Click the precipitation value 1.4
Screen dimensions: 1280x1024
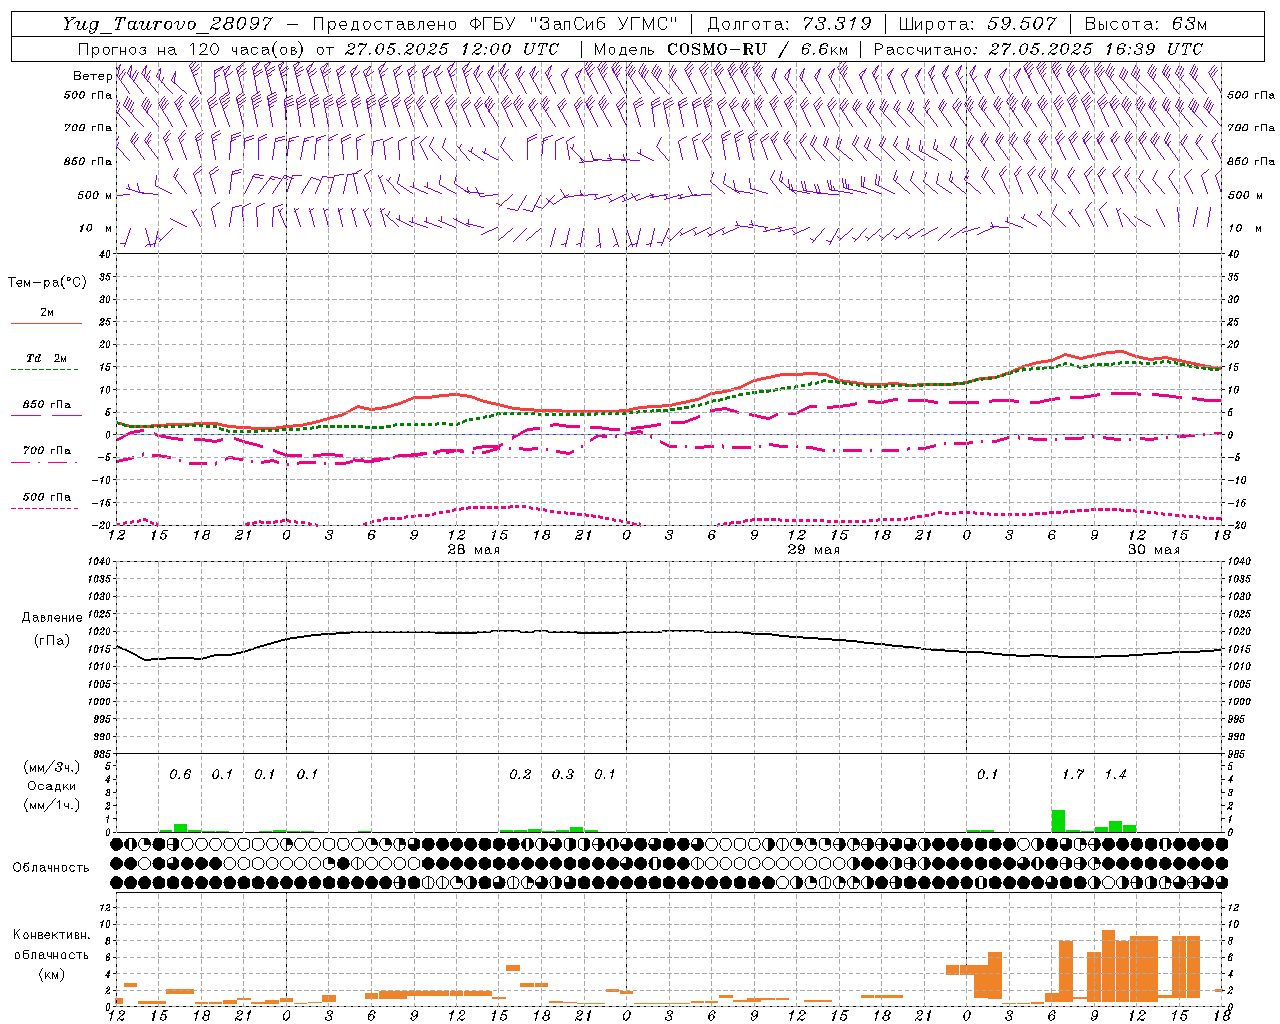[x=1115, y=774]
